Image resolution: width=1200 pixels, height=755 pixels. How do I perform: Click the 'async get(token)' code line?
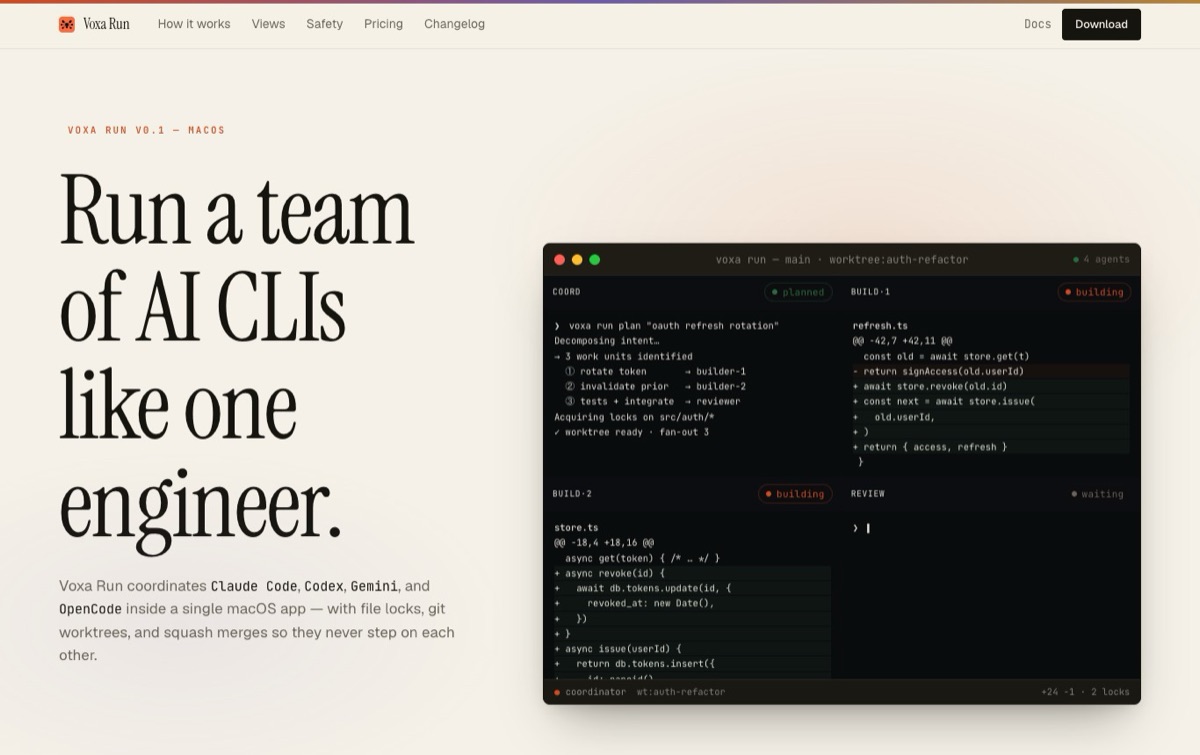click(x=642, y=558)
